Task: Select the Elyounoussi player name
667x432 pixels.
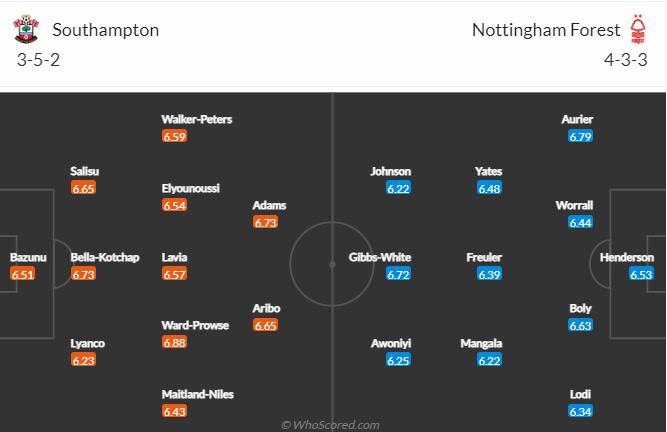Action: [191, 188]
